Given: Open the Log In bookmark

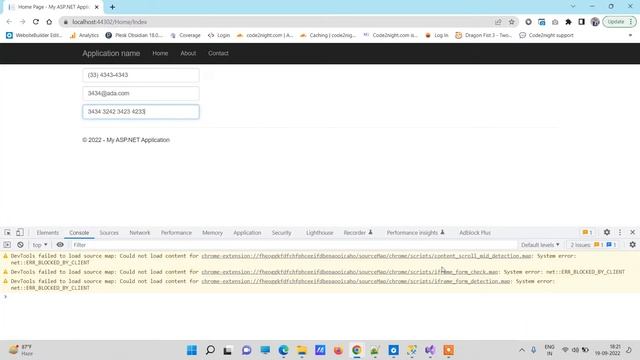Looking at the screenshot, I should tap(436, 36).
